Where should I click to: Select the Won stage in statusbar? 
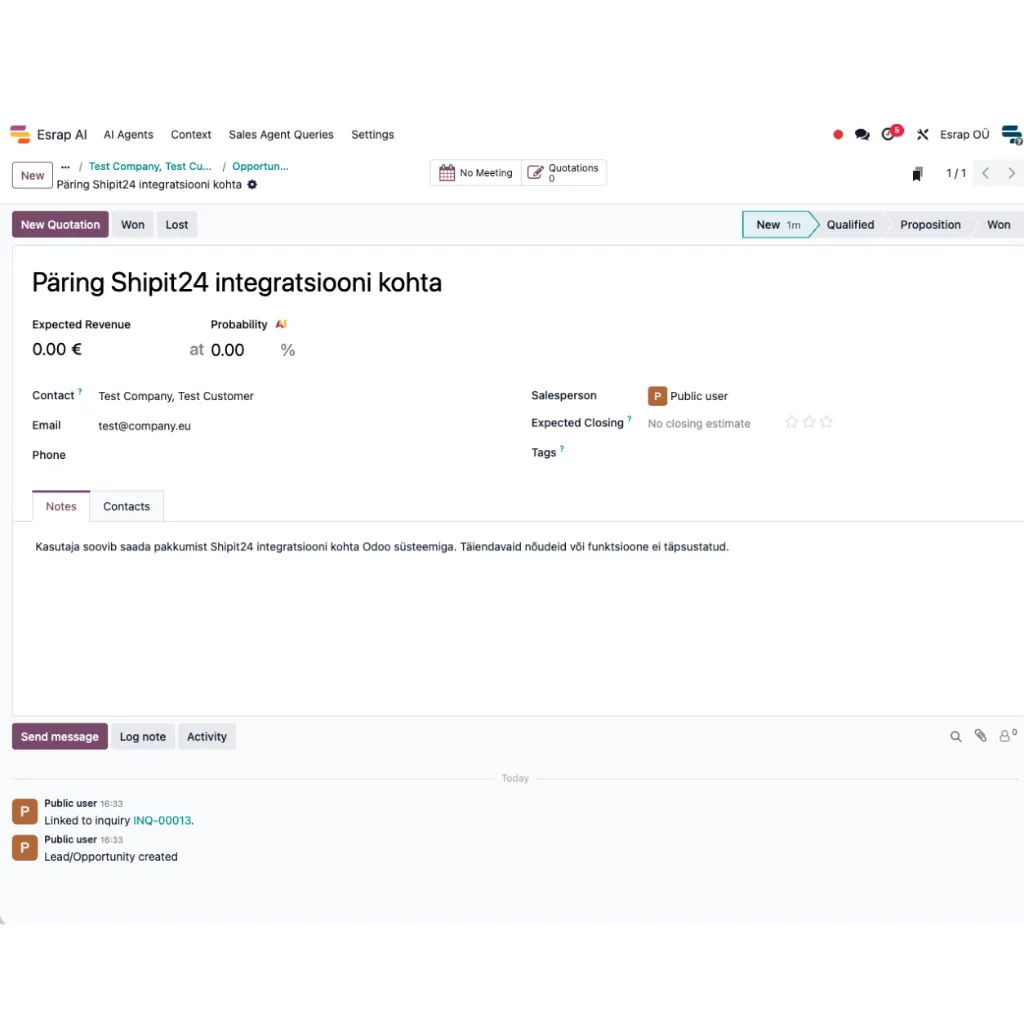[x=999, y=225]
